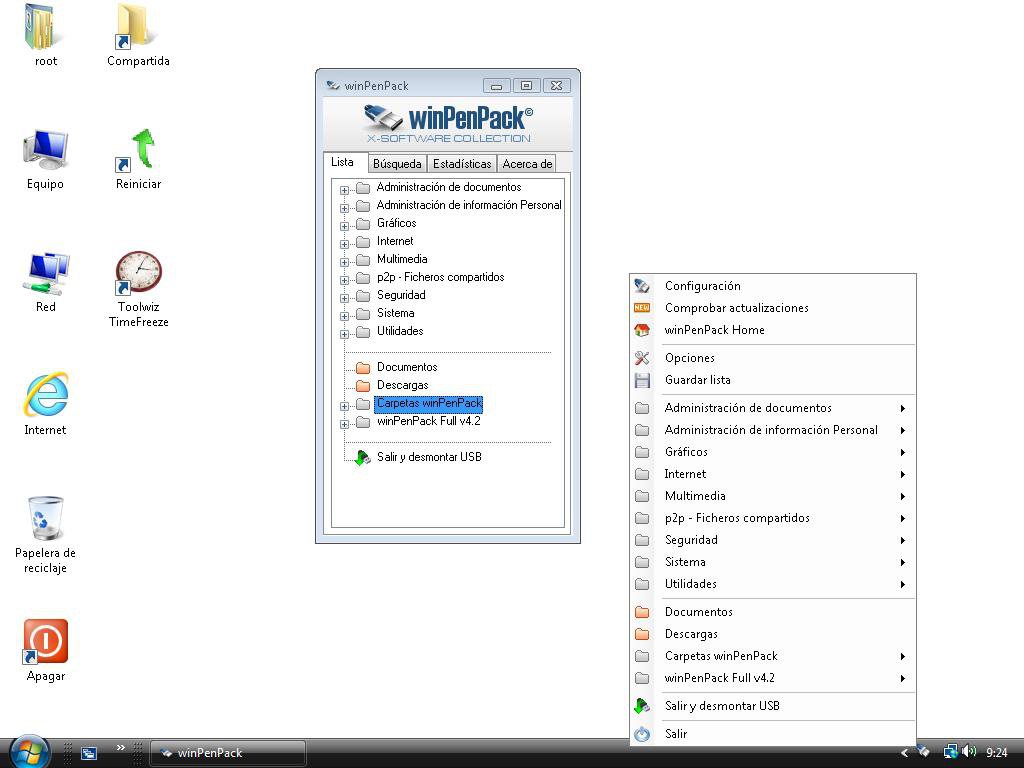
Task: Switch to the Estadísticas tab
Action: [462, 164]
